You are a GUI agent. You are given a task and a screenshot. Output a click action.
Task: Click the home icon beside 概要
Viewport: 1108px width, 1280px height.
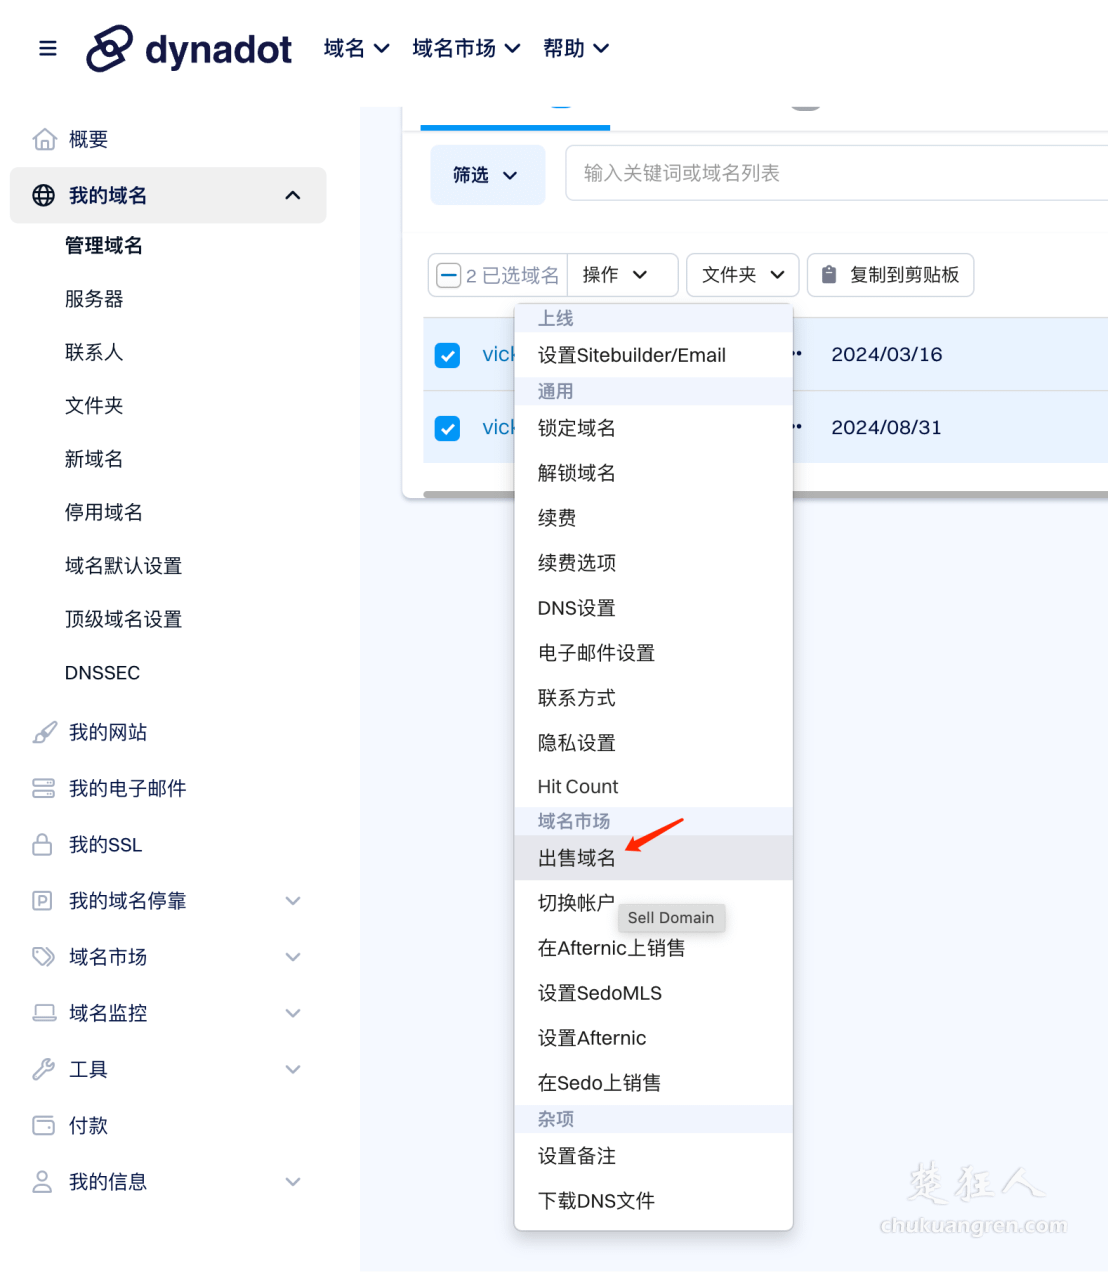pyautogui.click(x=45, y=139)
